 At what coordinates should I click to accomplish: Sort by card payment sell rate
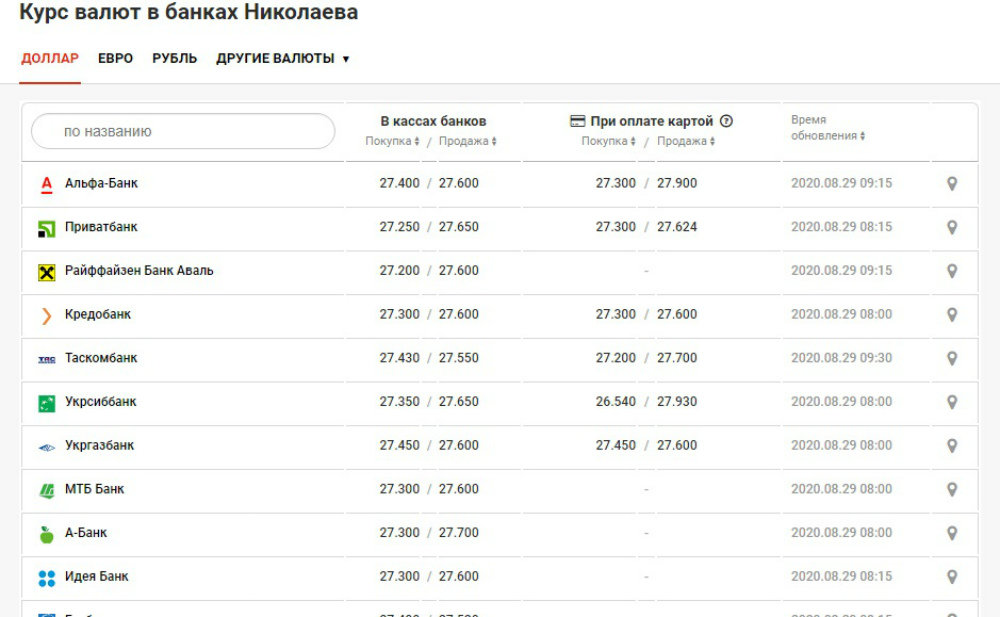pyautogui.click(x=685, y=142)
